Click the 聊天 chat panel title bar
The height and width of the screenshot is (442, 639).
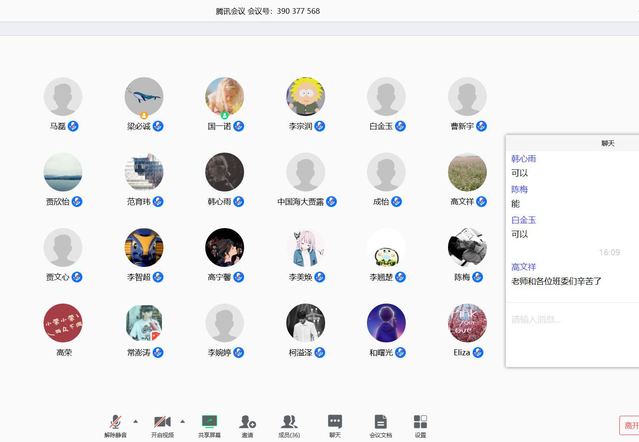(571, 143)
